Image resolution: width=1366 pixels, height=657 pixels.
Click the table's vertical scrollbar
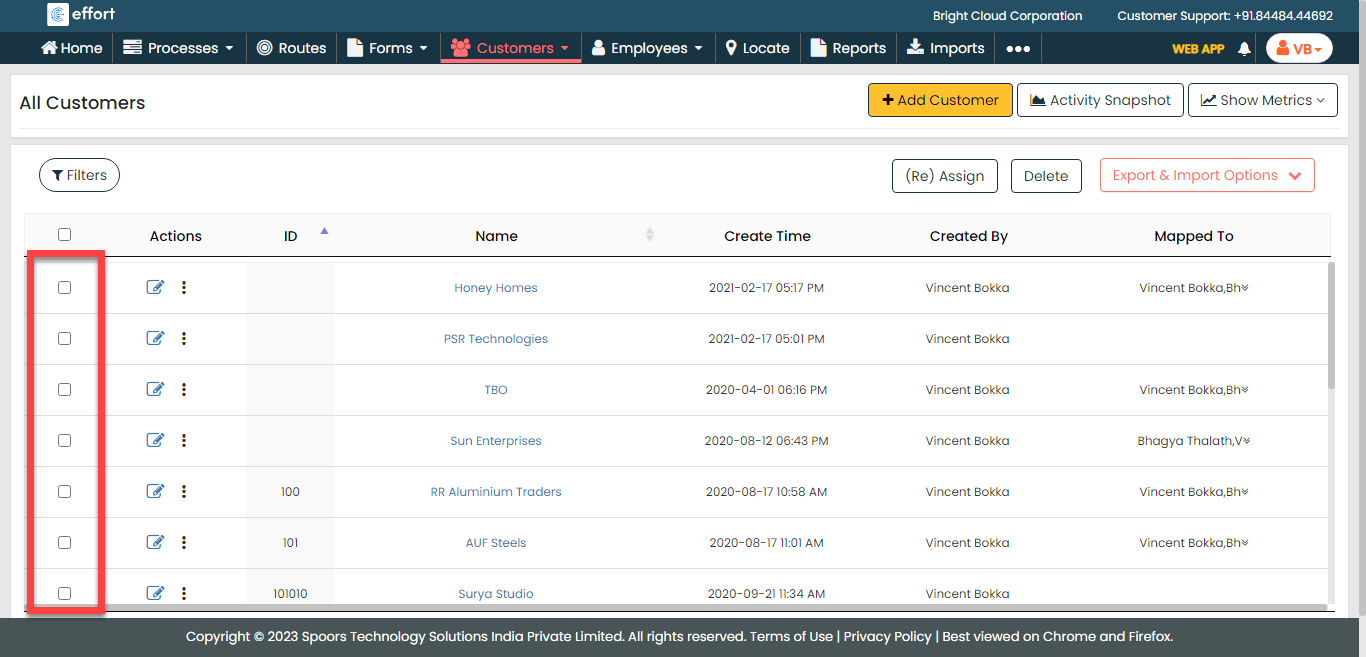point(1330,325)
